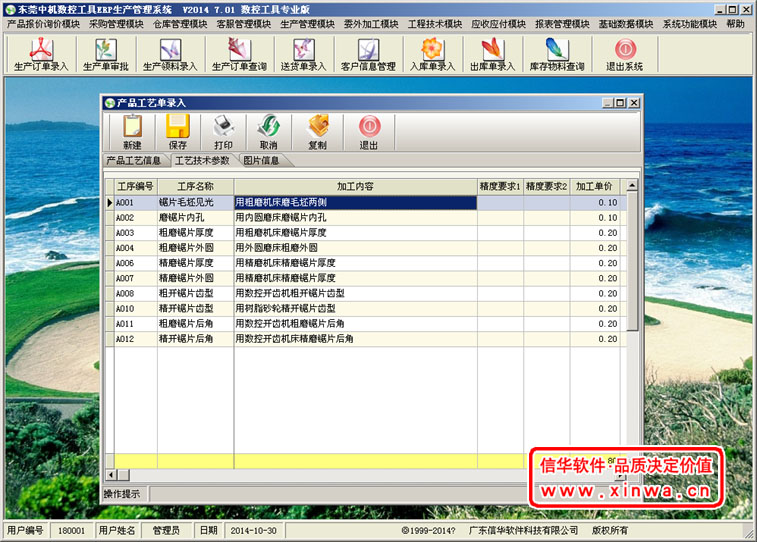757x542 pixels.
Task: Open the 帮助 menu
Action: click(x=735, y=24)
